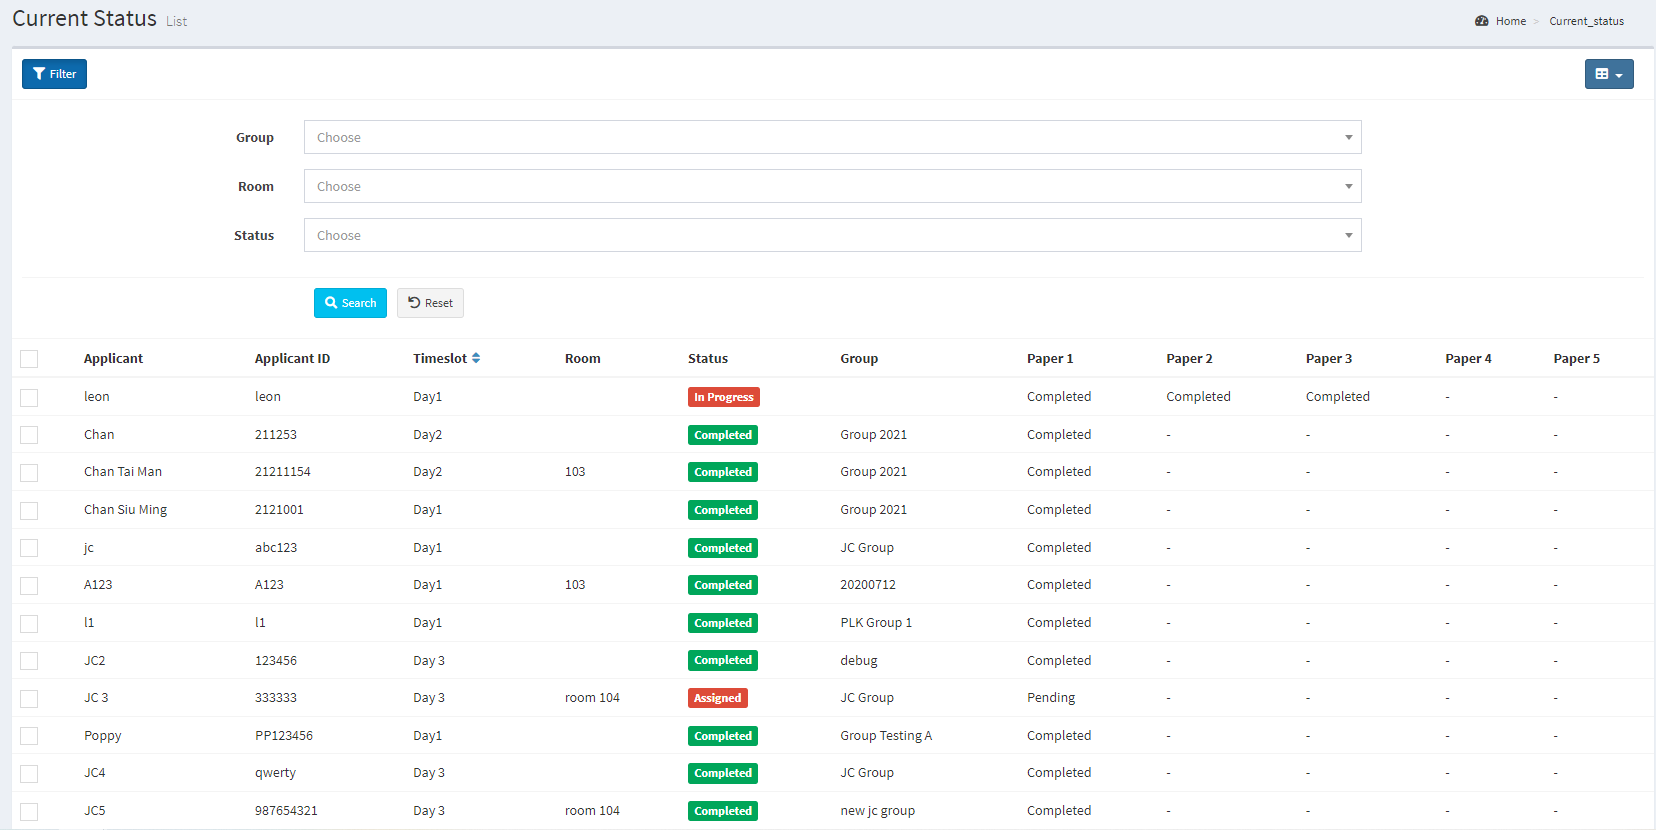Click the Reset undo-arrow button

(x=430, y=303)
